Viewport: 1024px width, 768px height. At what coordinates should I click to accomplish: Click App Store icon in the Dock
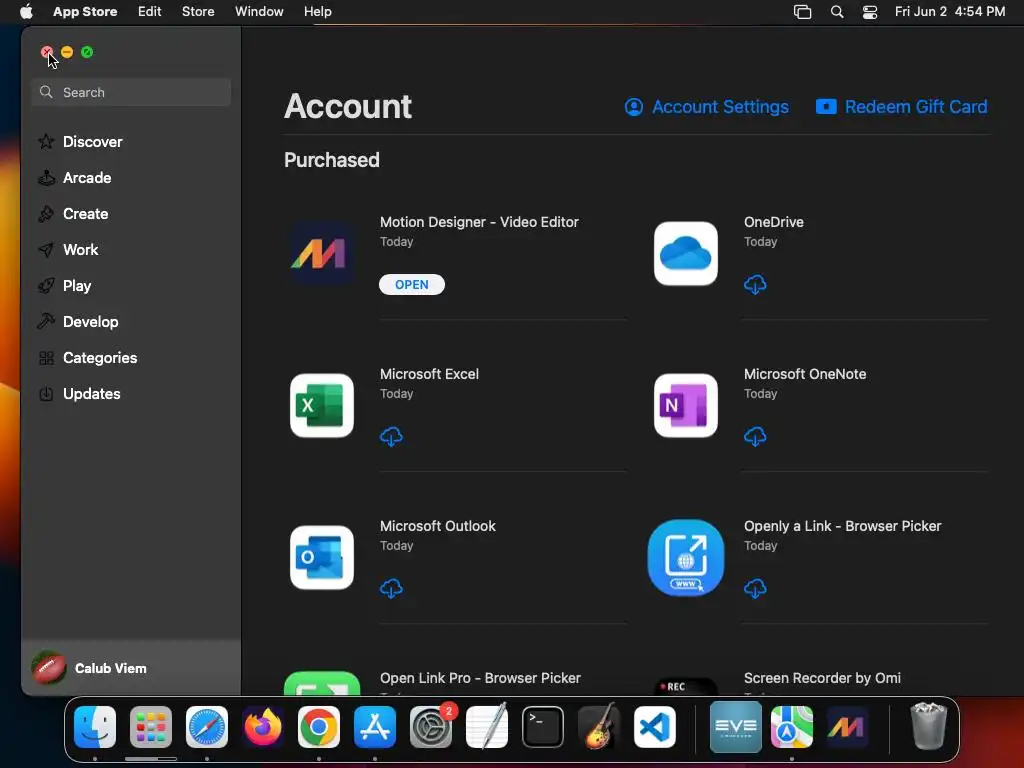point(375,727)
